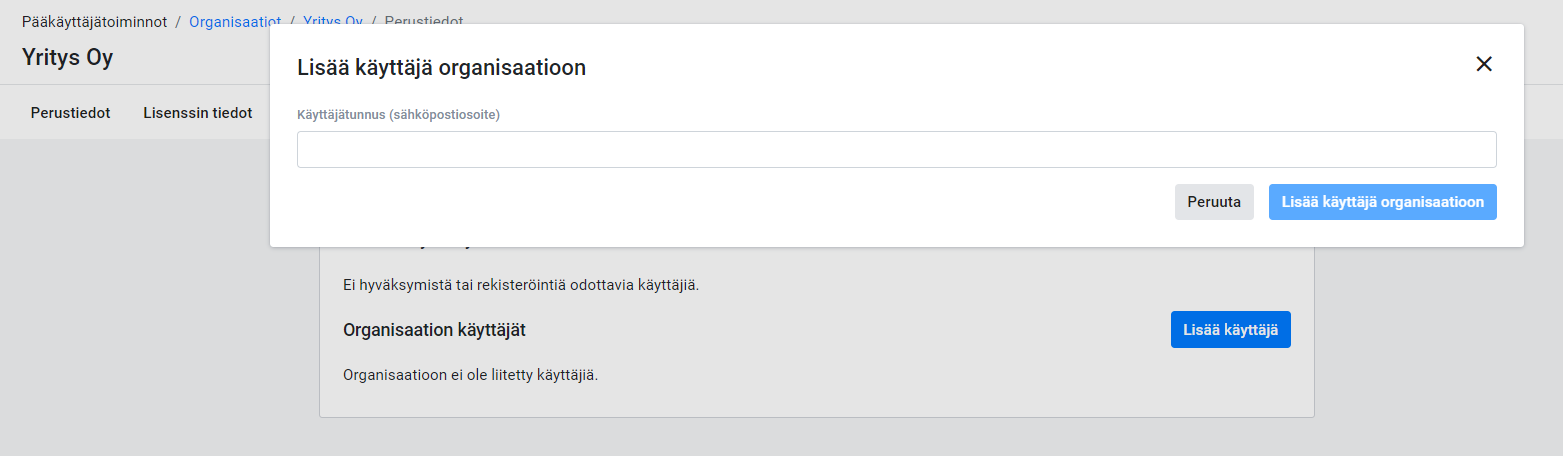Click the dialog title Lisää käyttäjä organisaatioon
This screenshot has height=456, width=1563.
(441, 68)
